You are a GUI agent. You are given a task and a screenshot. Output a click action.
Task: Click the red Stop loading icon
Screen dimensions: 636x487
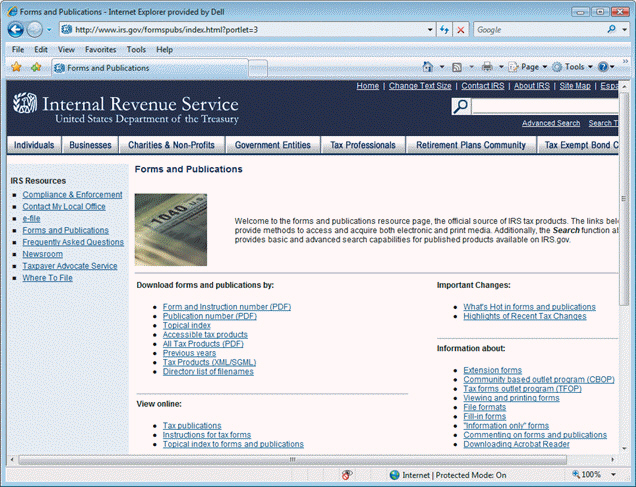tap(461, 30)
